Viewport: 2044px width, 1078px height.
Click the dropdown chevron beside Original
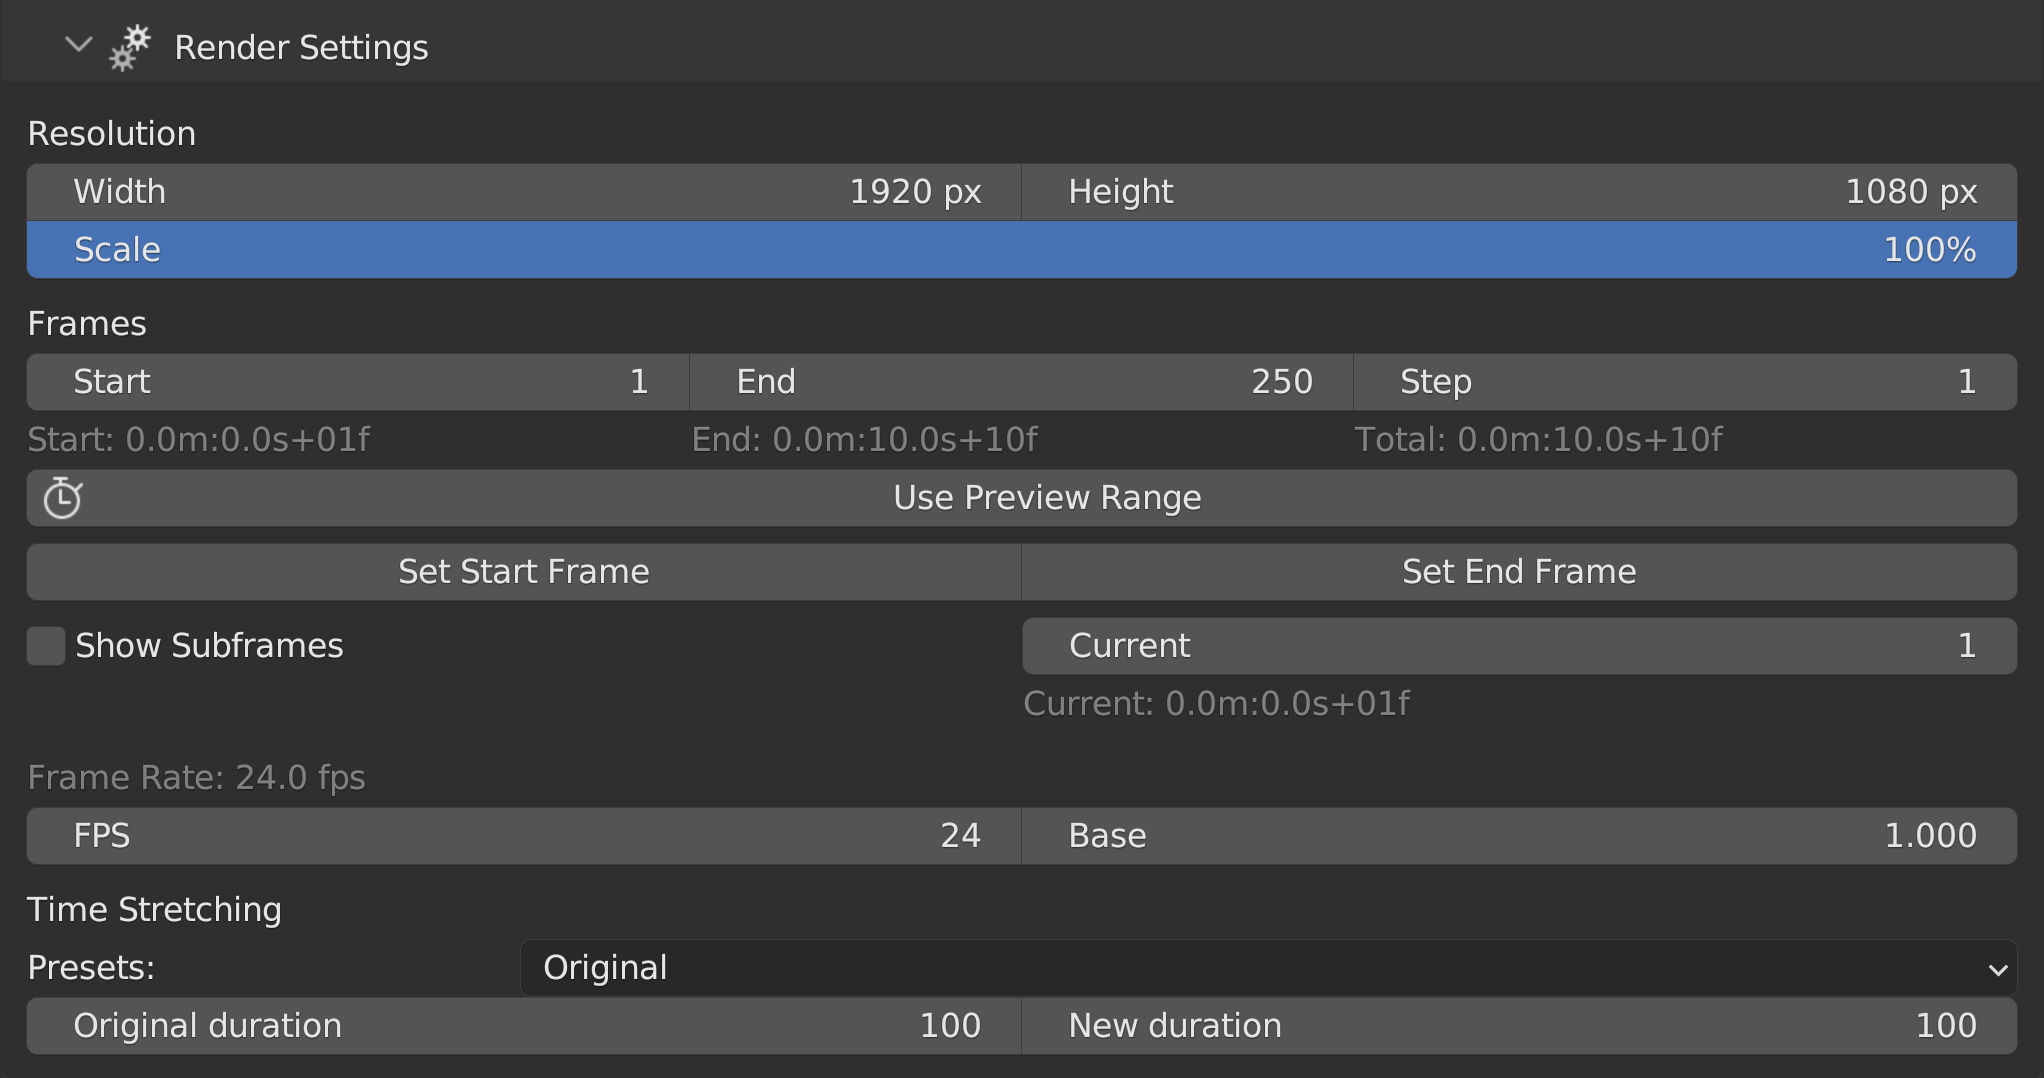pos(1997,969)
